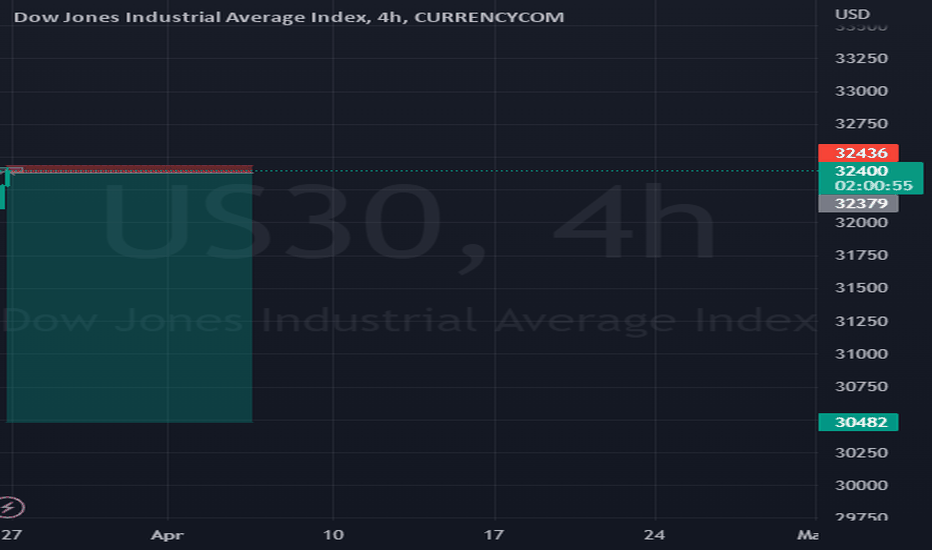Click the 30250 price axis label
This screenshot has width=932, height=550.
tap(861, 452)
